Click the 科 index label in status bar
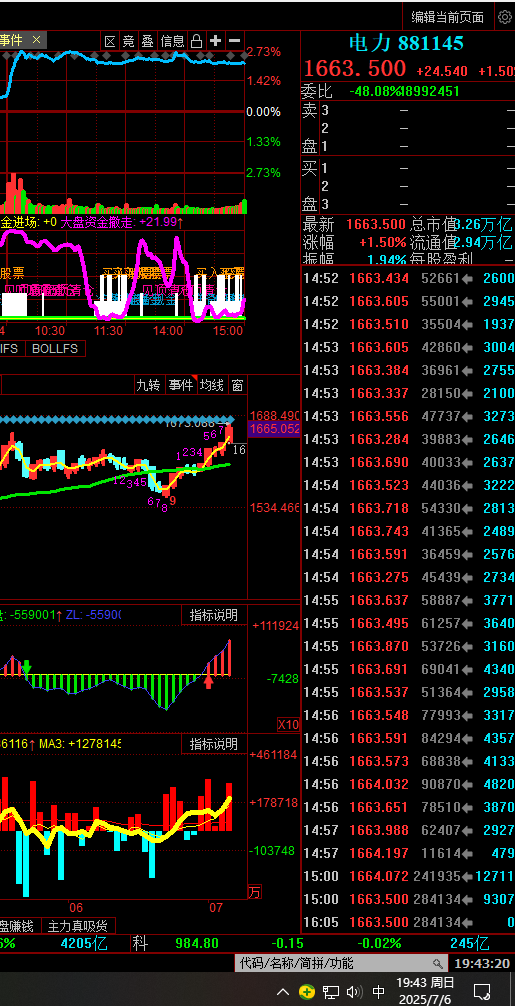515x1006 pixels. [x=140, y=943]
